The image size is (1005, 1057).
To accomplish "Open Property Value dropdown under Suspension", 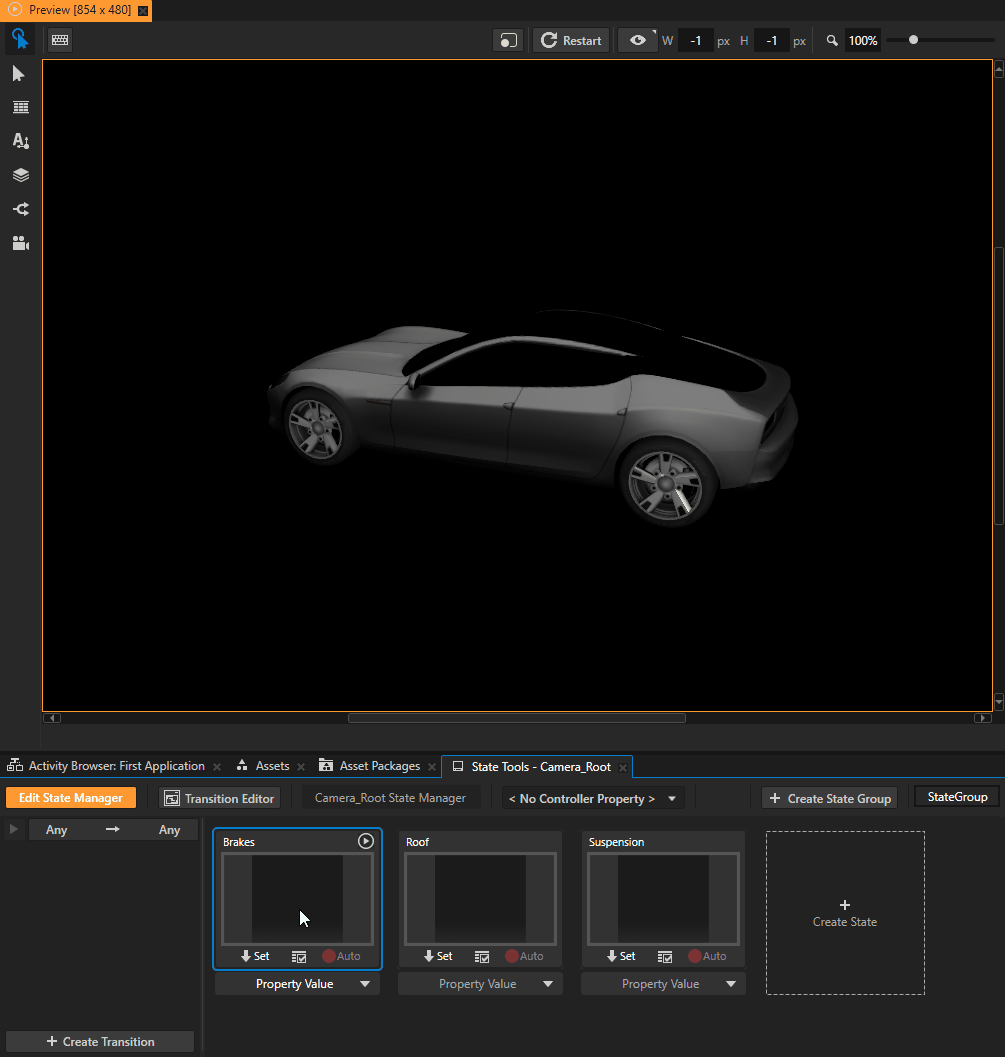I will [662, 983].
